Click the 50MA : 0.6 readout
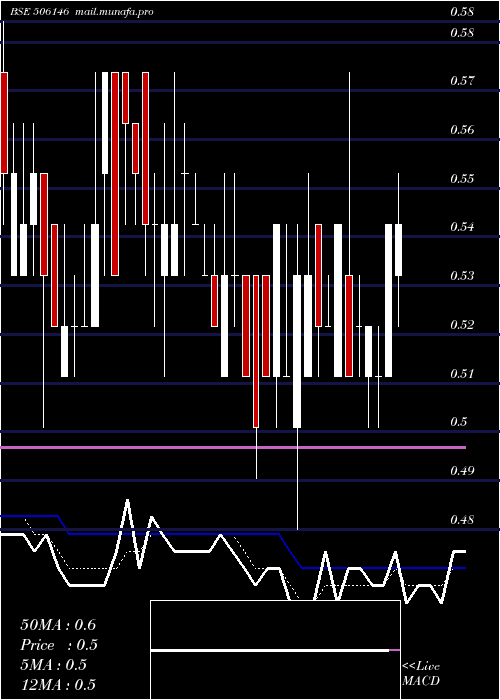 [x=58, y=625]
